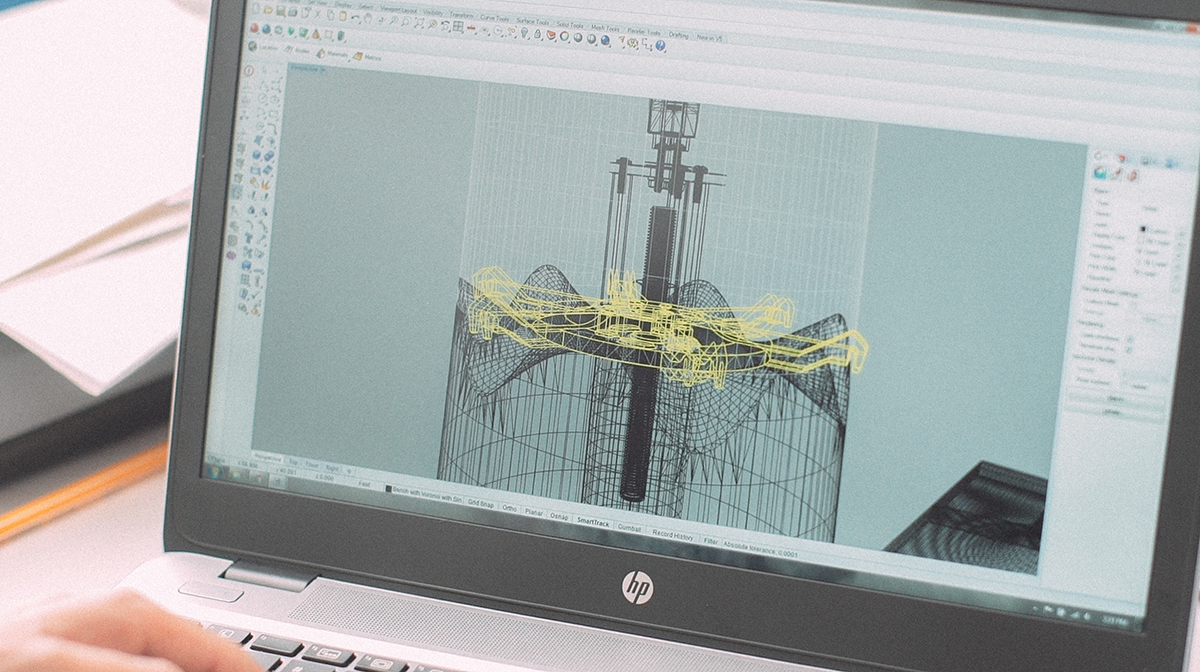Toggle the Receives shadows checkbox
This screenshot has width=1200, height=672.
coord(1128,349)
